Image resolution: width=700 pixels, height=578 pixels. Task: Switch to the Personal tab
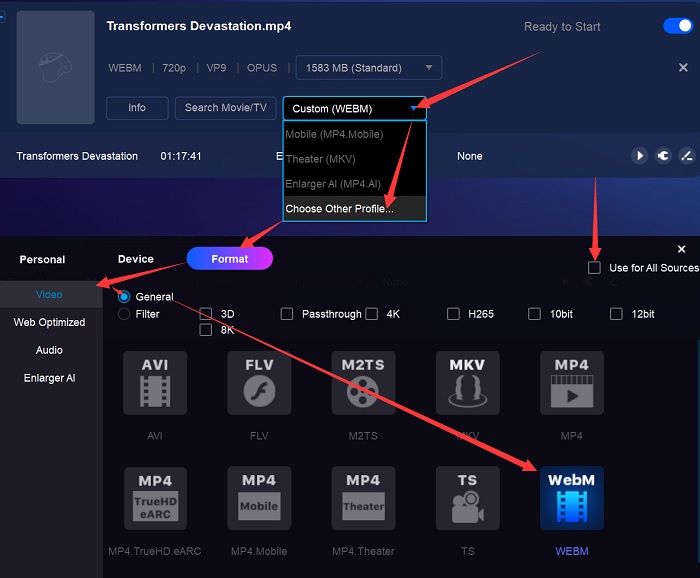[x=42, y=259]
